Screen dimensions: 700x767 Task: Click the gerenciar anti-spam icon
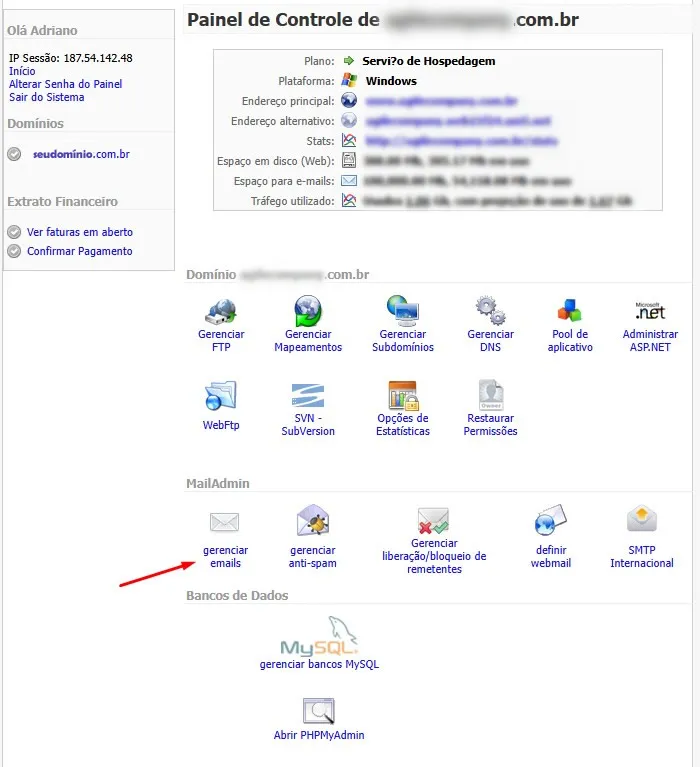(x=313, y=522)
